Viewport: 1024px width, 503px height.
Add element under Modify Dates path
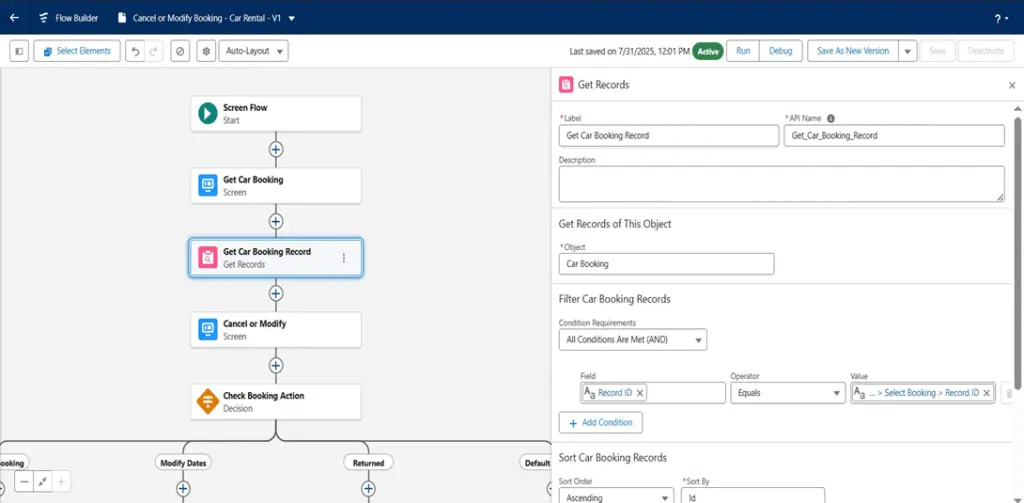pos(183,488)
